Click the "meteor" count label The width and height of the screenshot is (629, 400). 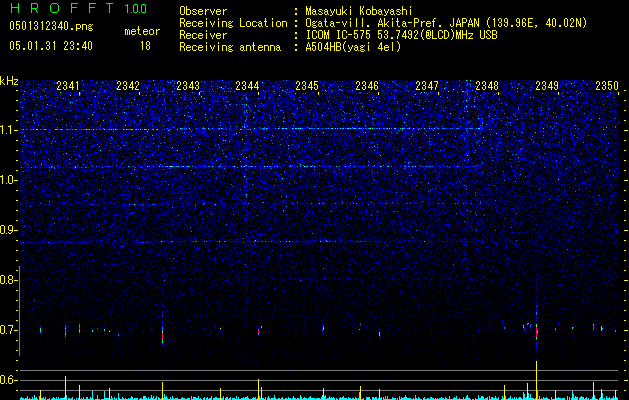click(142, 31)
